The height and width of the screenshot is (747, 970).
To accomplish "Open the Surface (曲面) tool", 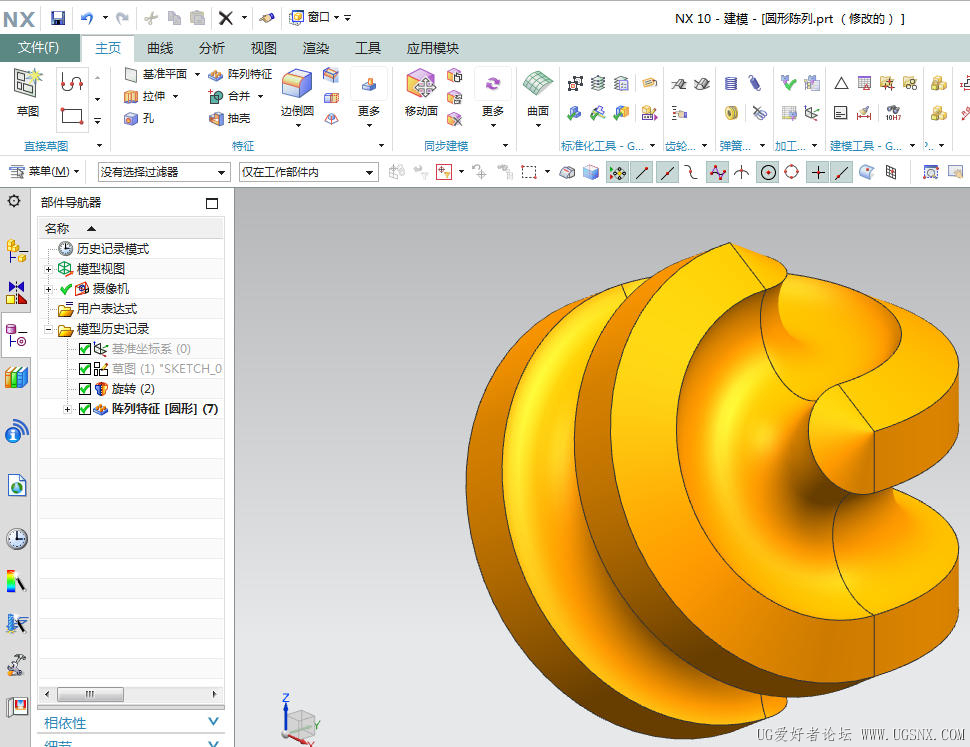I will coord(538,88).
